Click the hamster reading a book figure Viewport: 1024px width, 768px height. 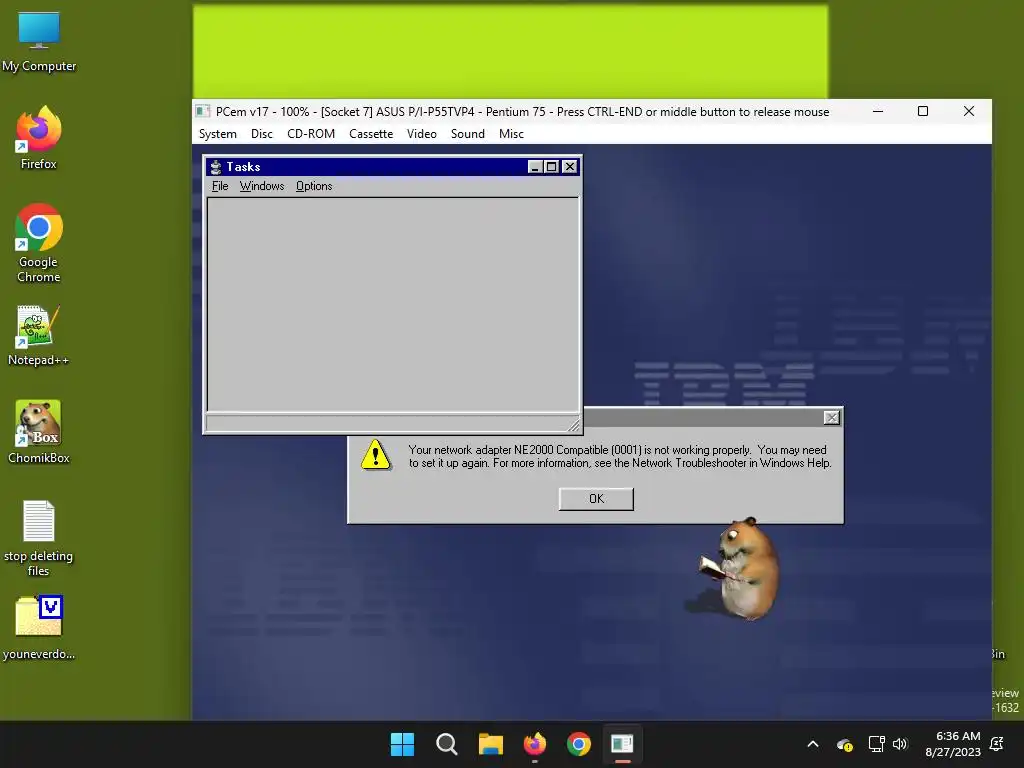point(741,568)
